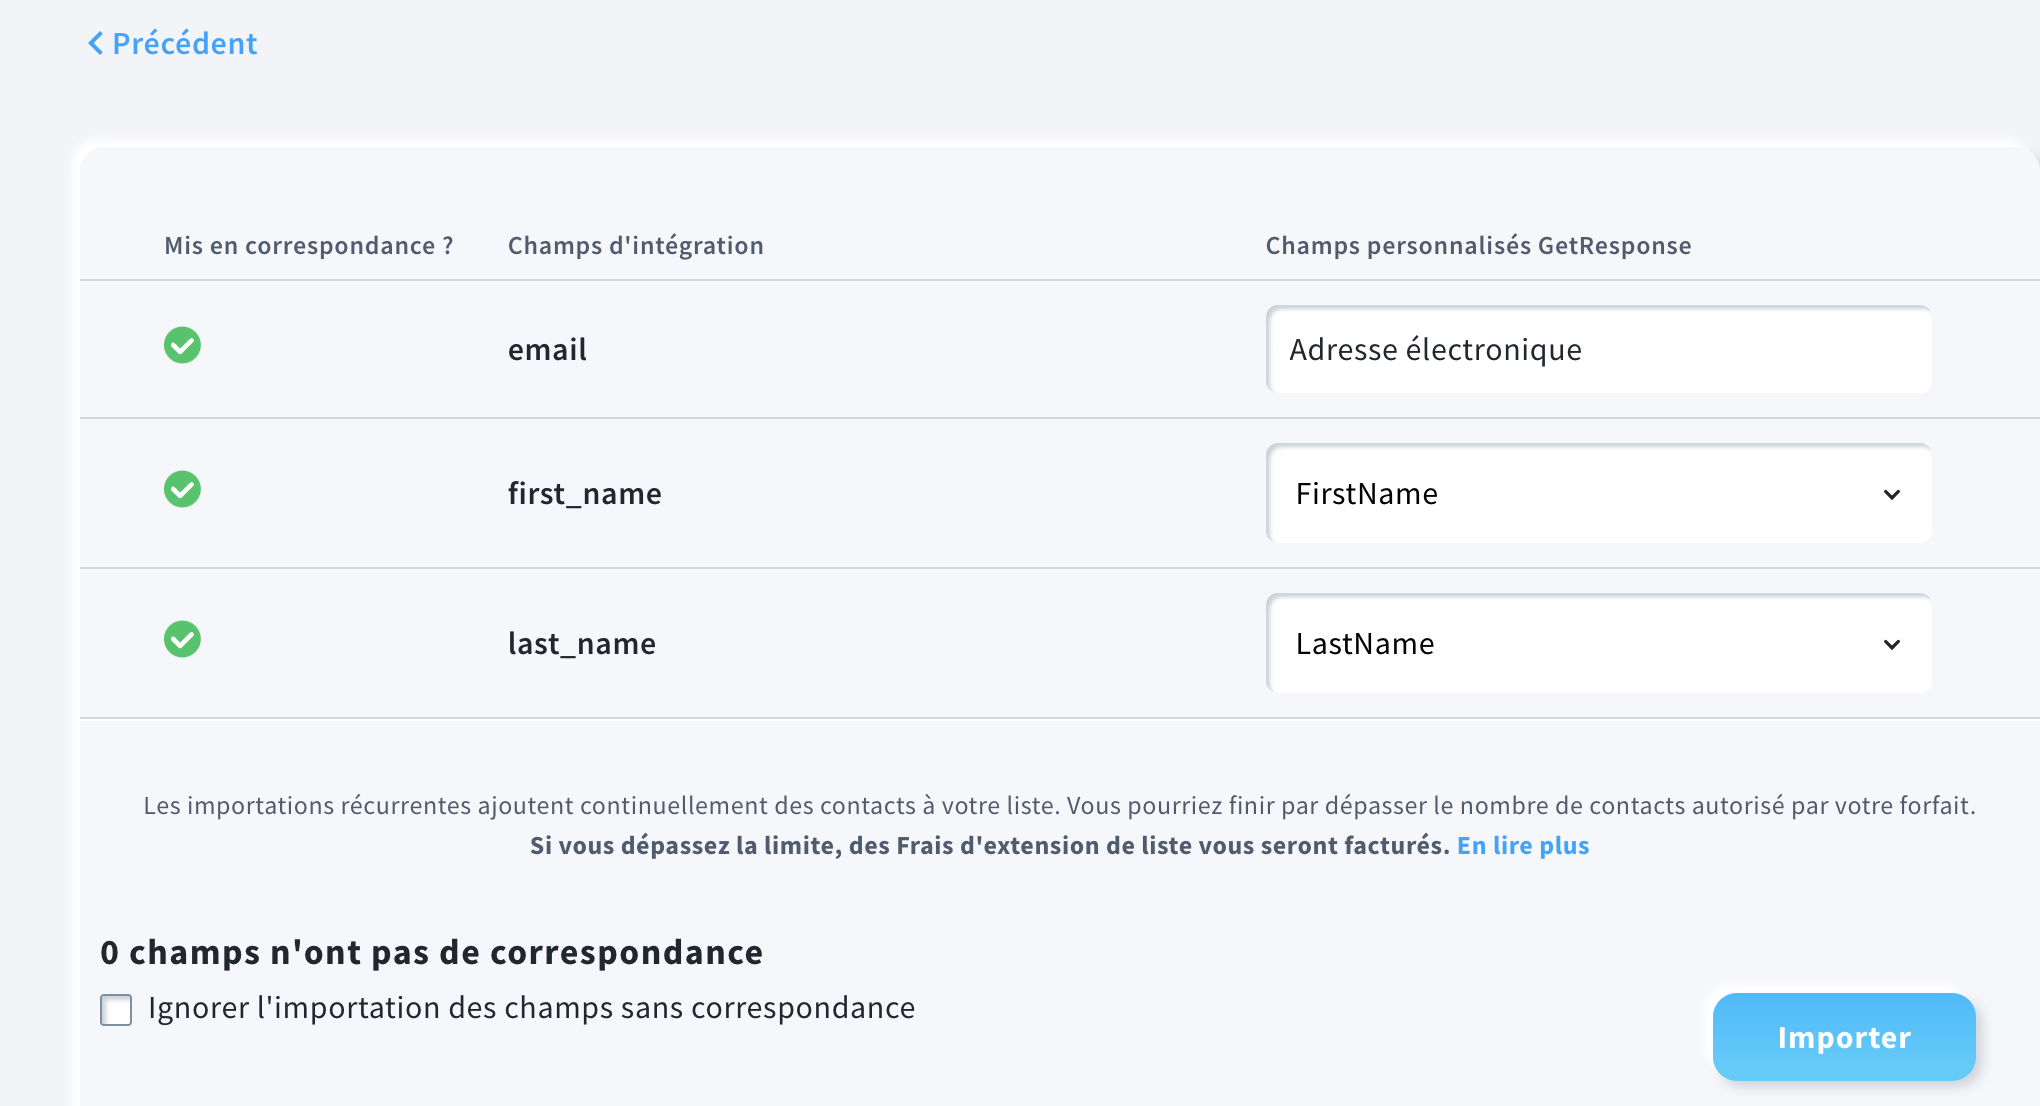Open the LastName dropdown arrow

(1891, 644)
